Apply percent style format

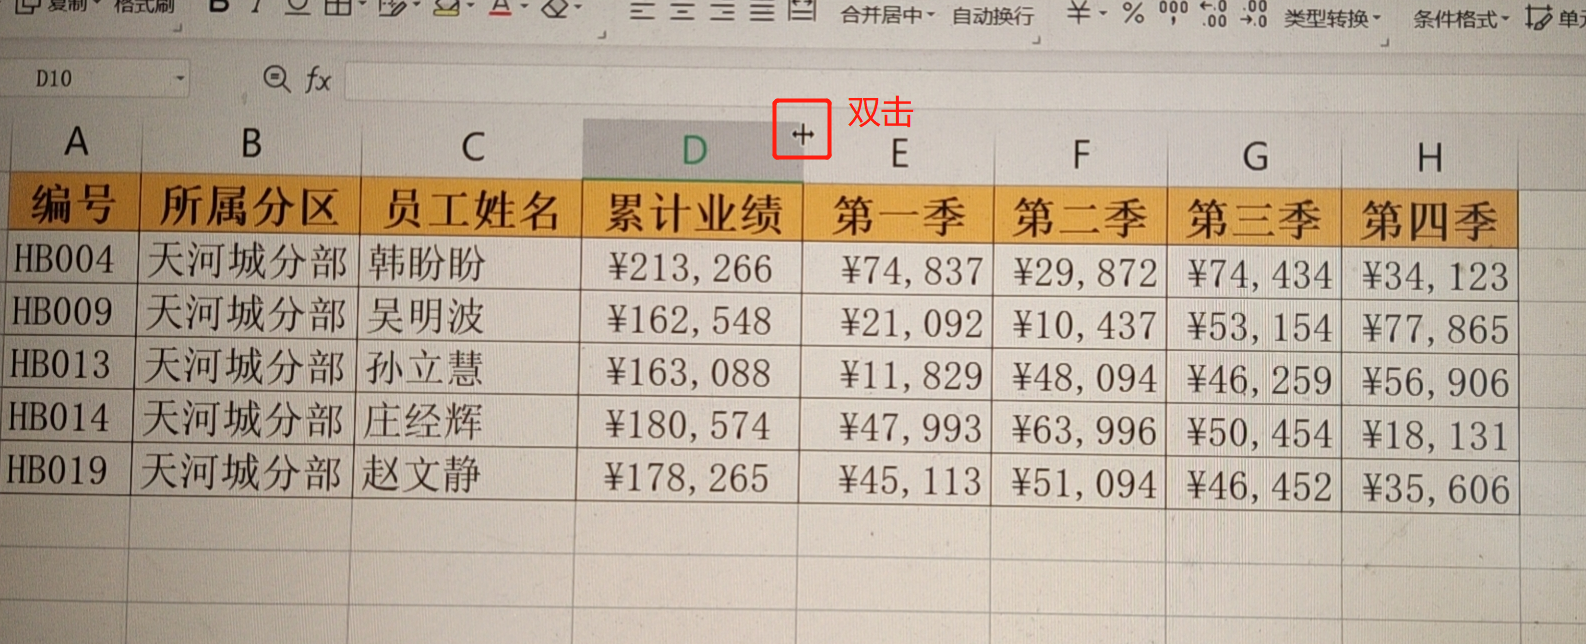[1132, 13]
